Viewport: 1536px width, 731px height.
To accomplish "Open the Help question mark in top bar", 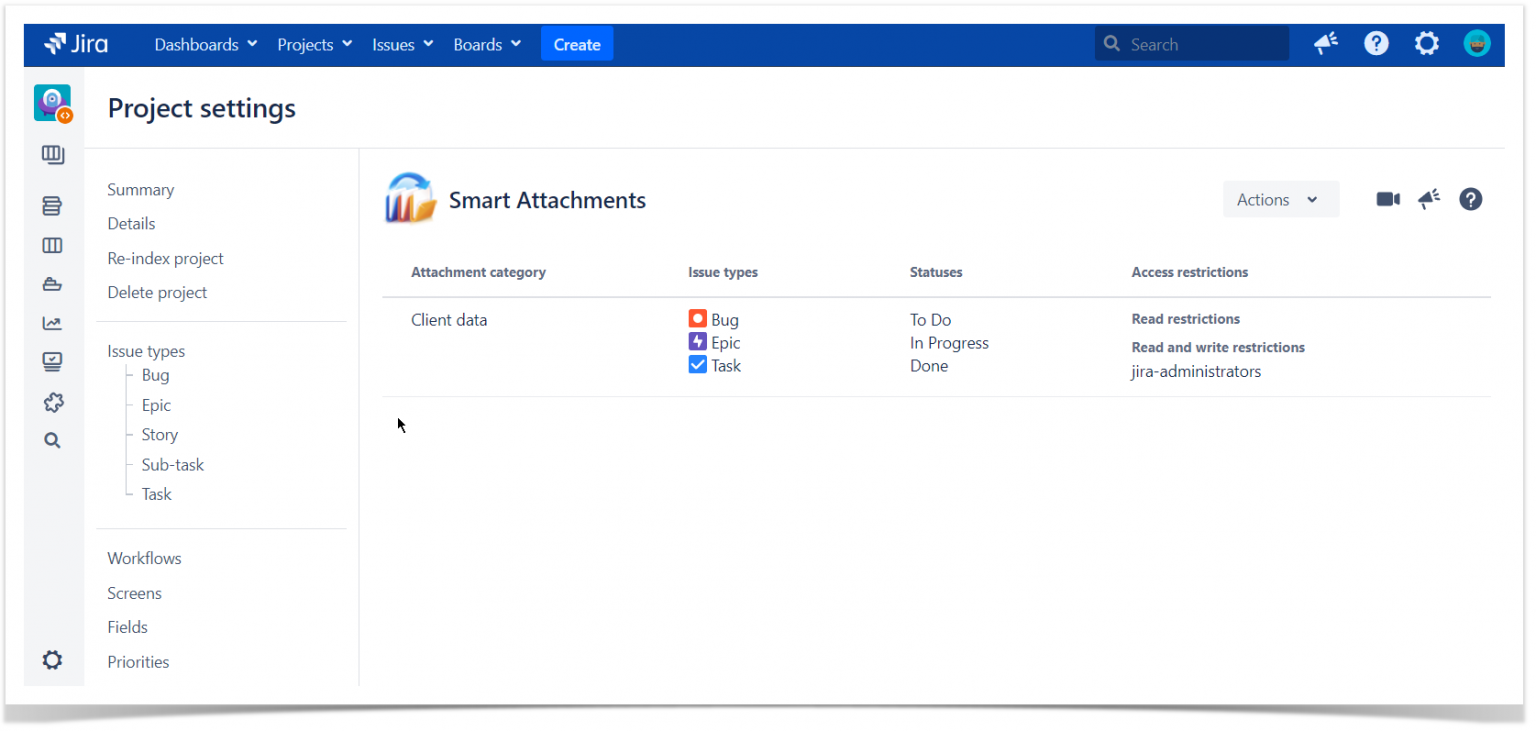I will pos(1376,43).
